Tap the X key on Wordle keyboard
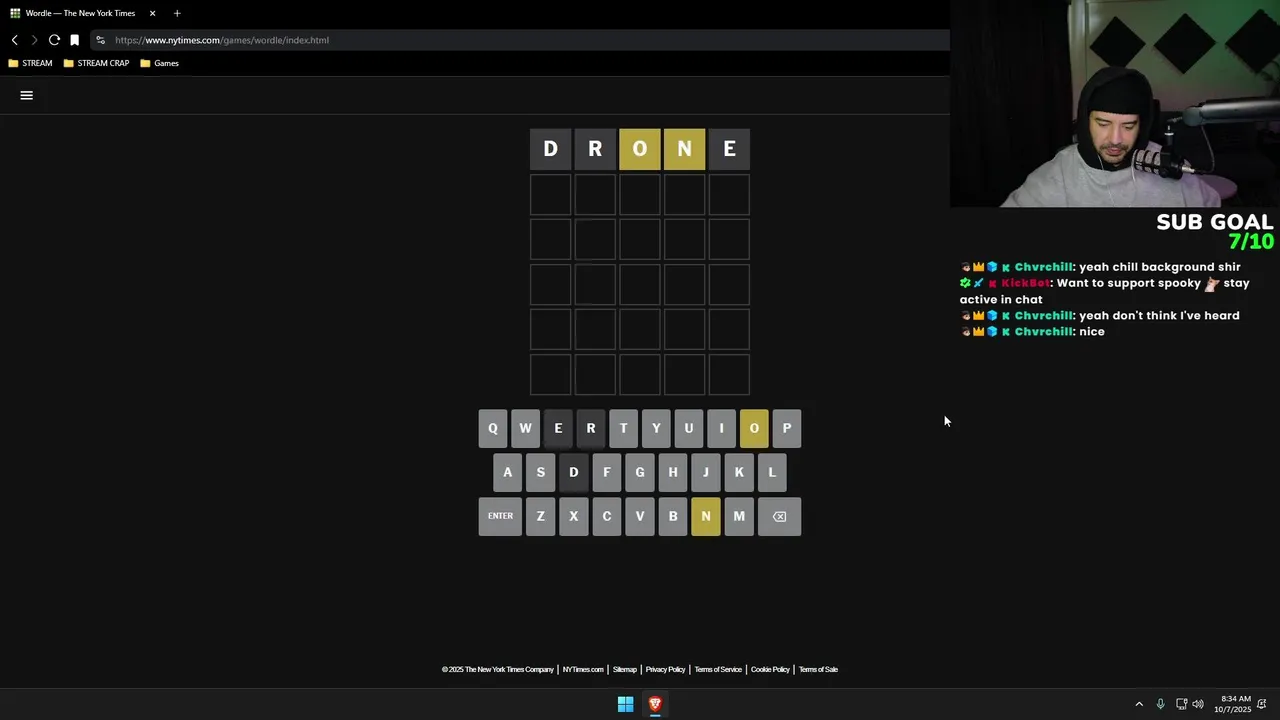Image resolution: width=1280 pixels, height=720 pixels. click(x=573, y=516)
